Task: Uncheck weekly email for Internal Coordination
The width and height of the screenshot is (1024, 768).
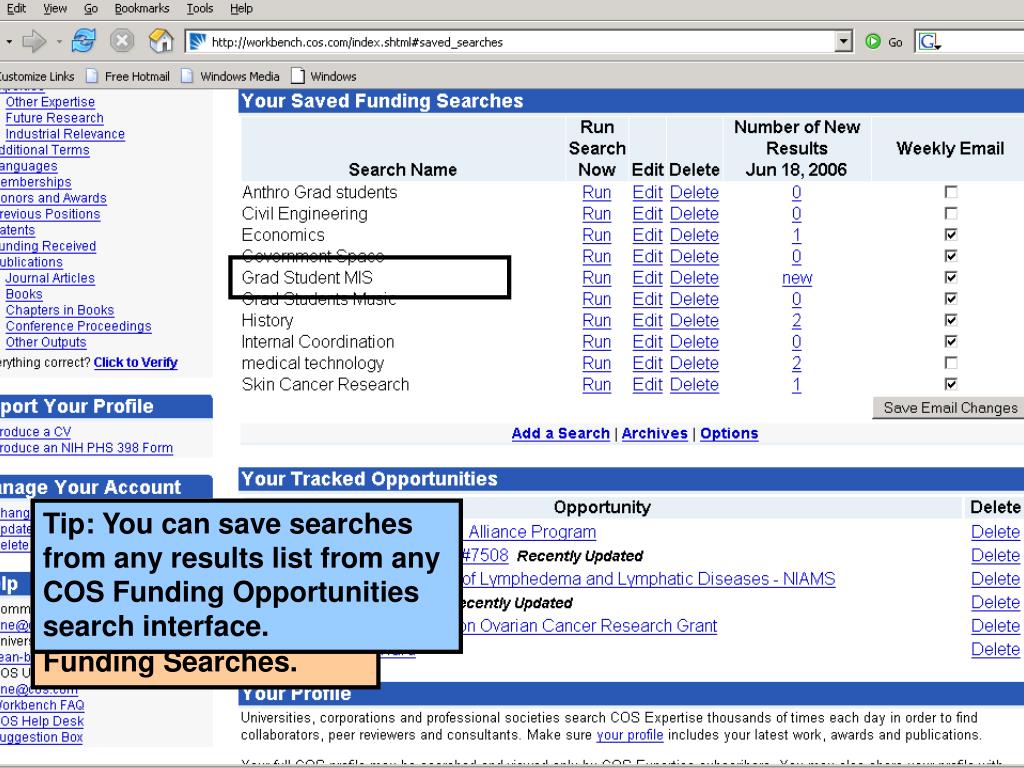Action: click(x=951, y=342)
